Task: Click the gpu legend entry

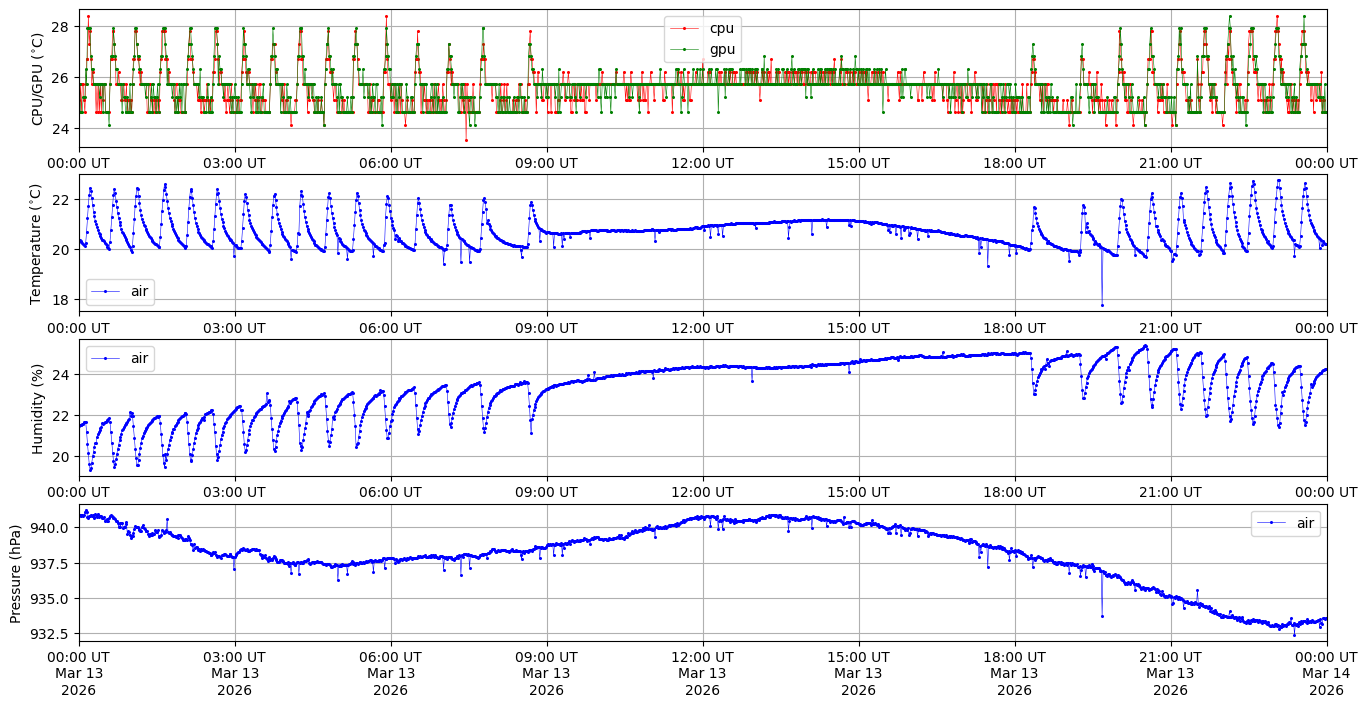Action: 721,49
